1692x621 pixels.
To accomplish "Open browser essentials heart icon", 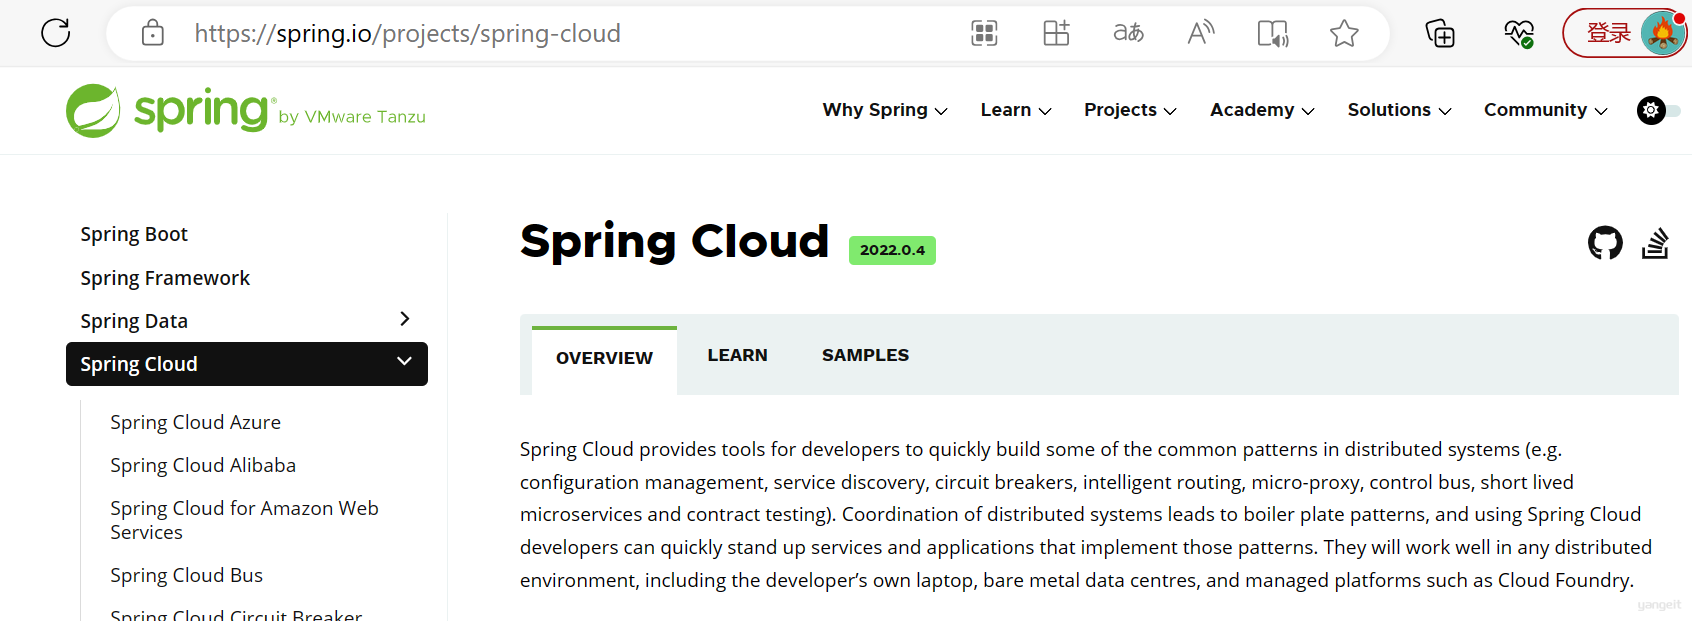I will [1519, 33].
